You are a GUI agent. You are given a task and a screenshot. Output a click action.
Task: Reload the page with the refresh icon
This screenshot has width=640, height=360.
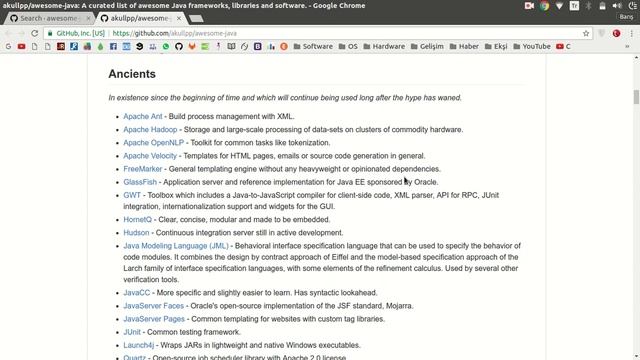[x=35, y=33]
